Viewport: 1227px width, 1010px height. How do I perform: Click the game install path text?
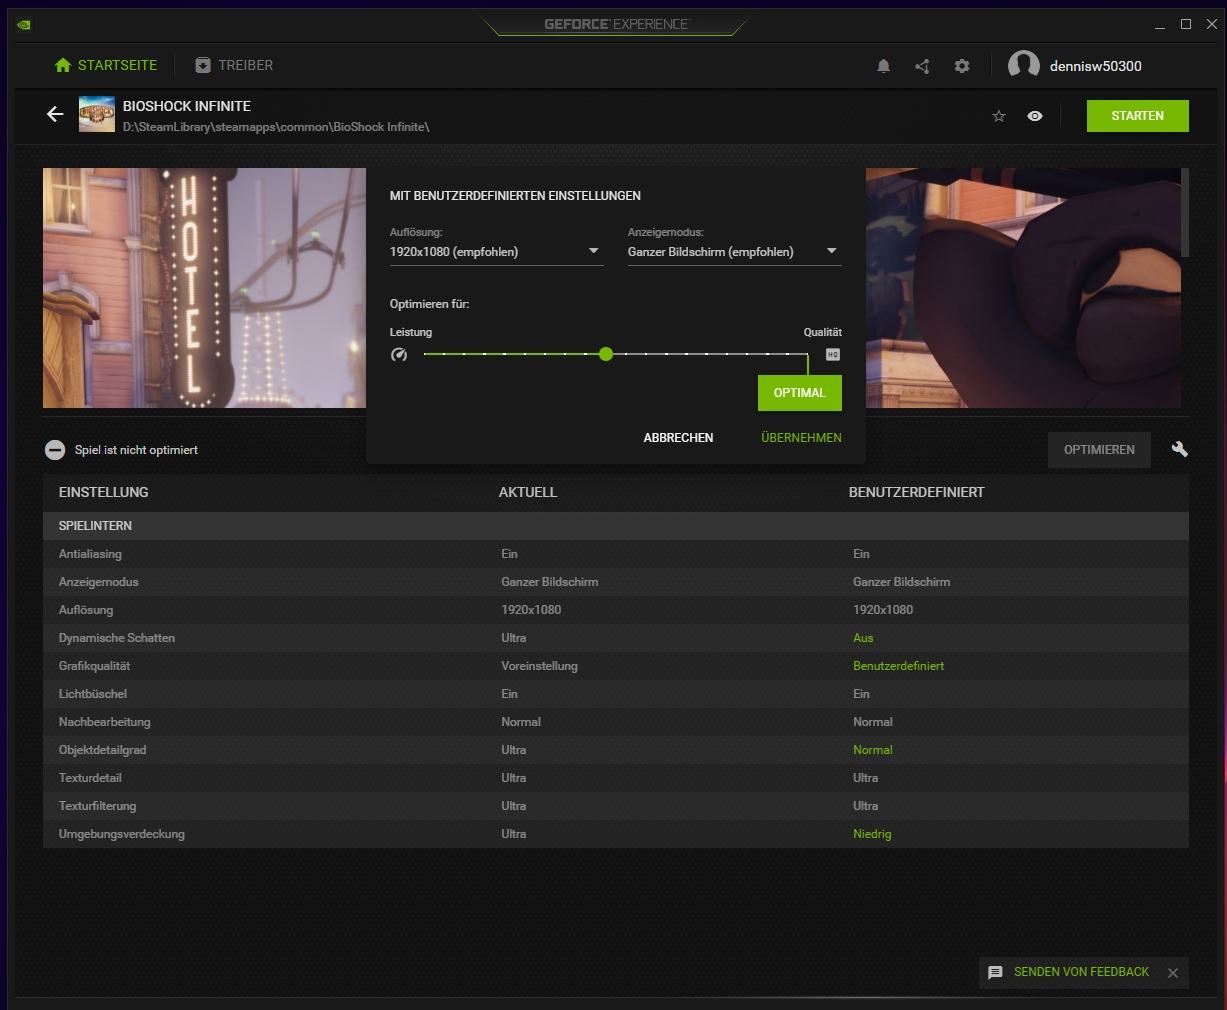tap(276, 127)
